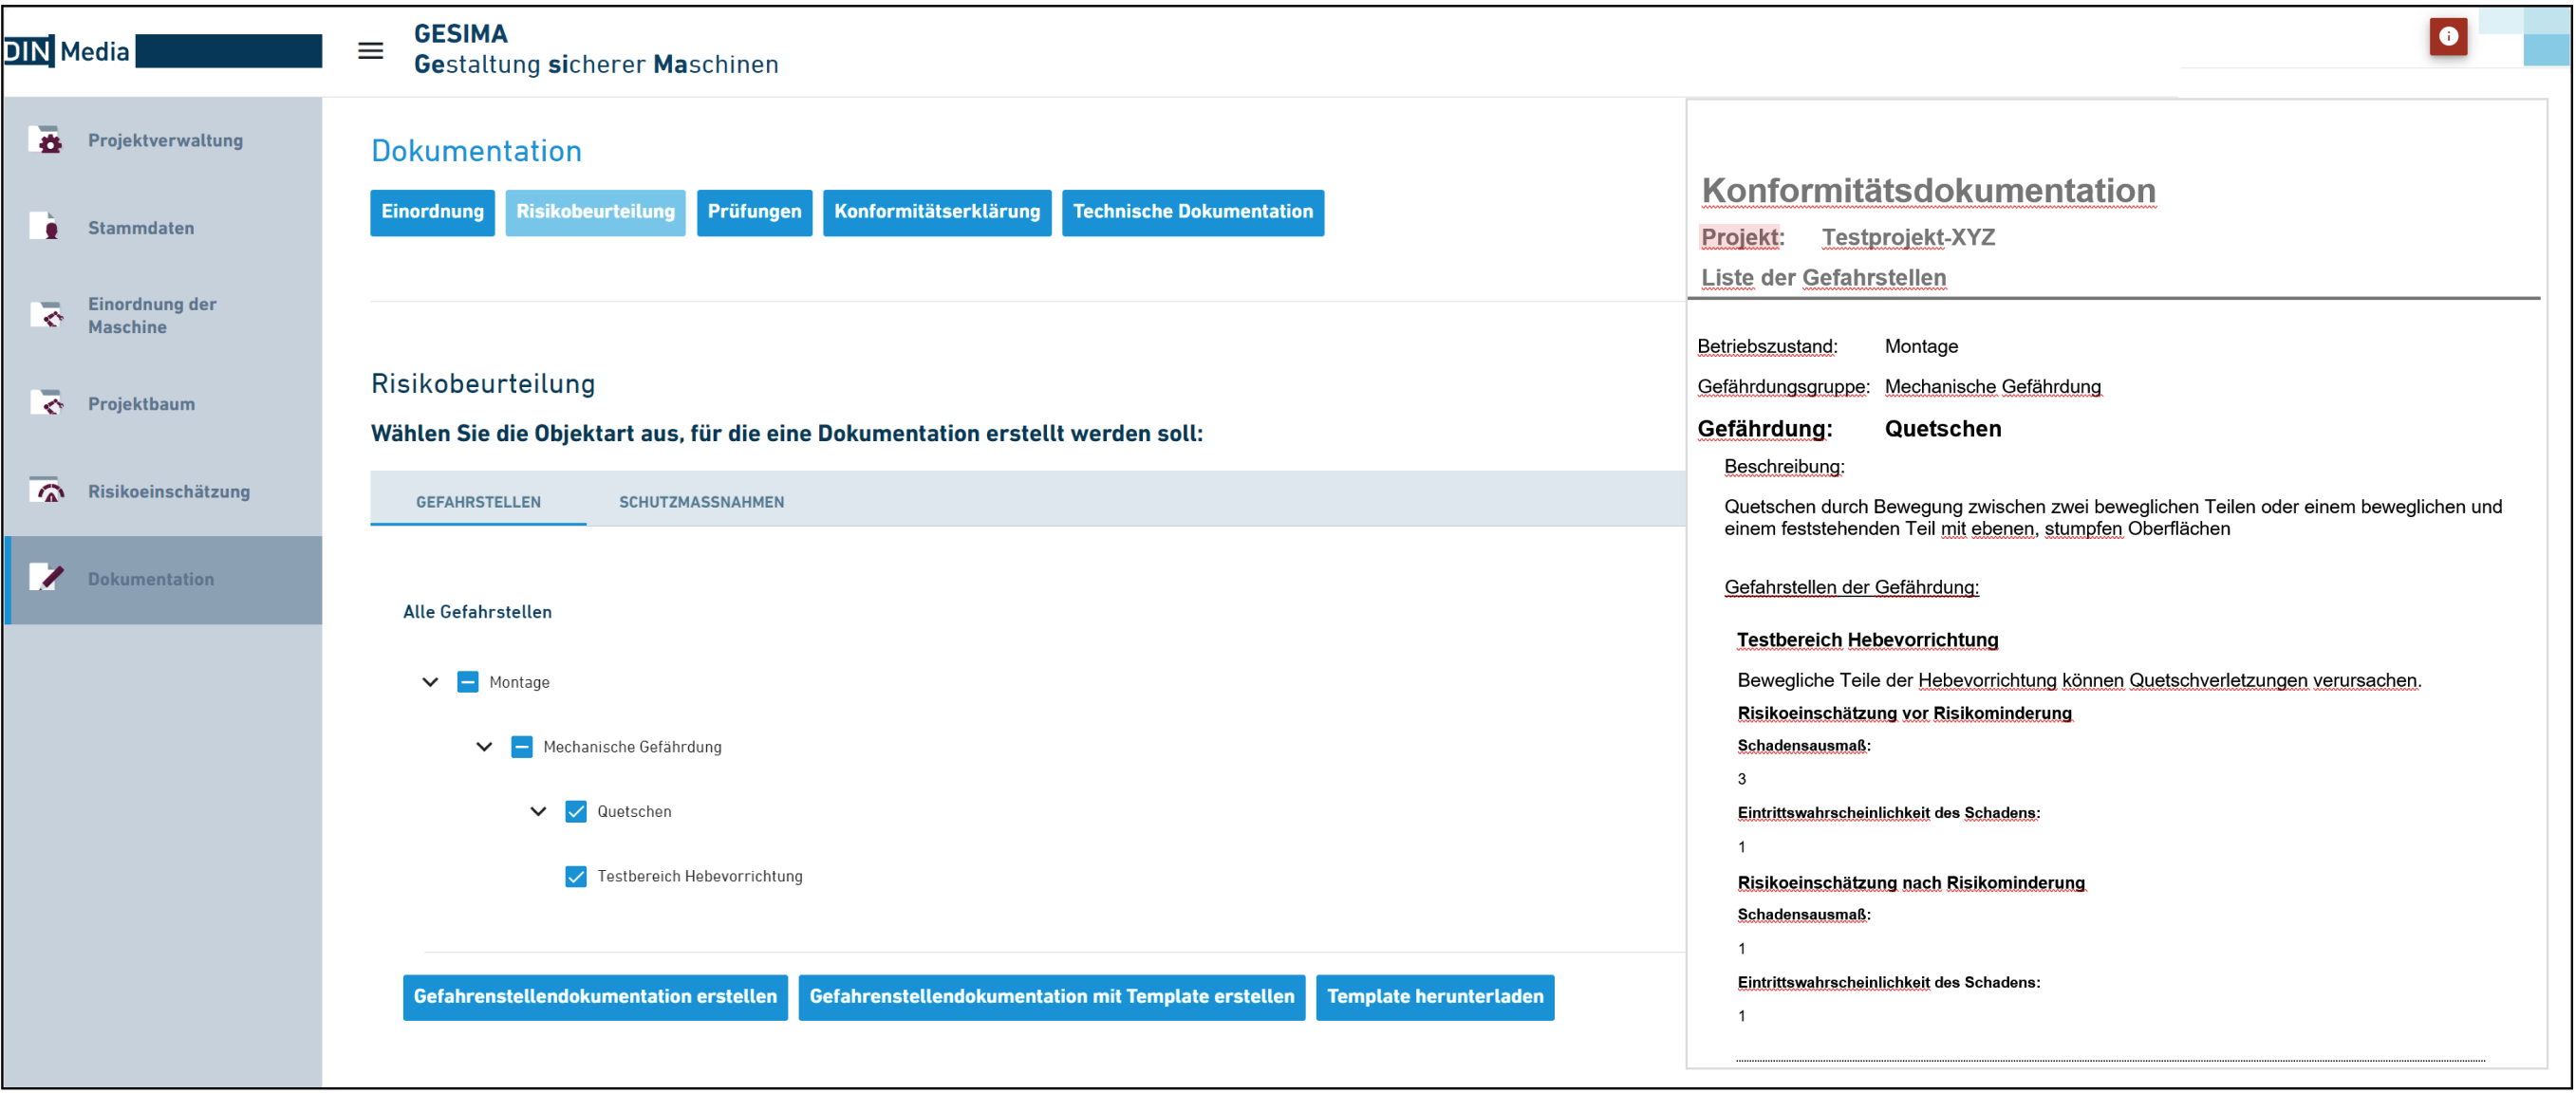Open the Einordnung documentation section

(x=432, y=213)
